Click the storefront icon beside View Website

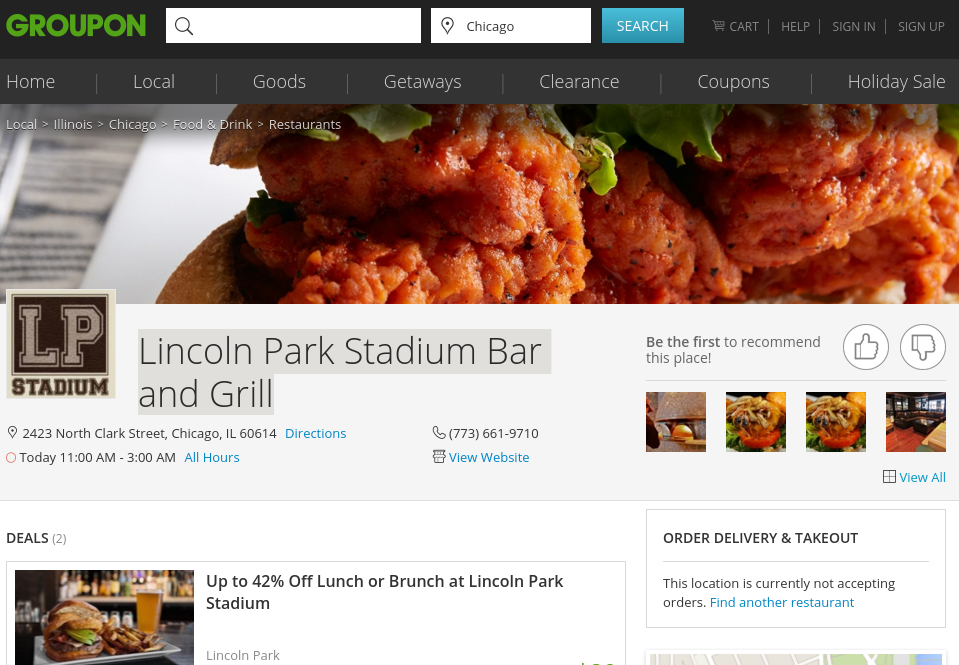tap(439, 456)
